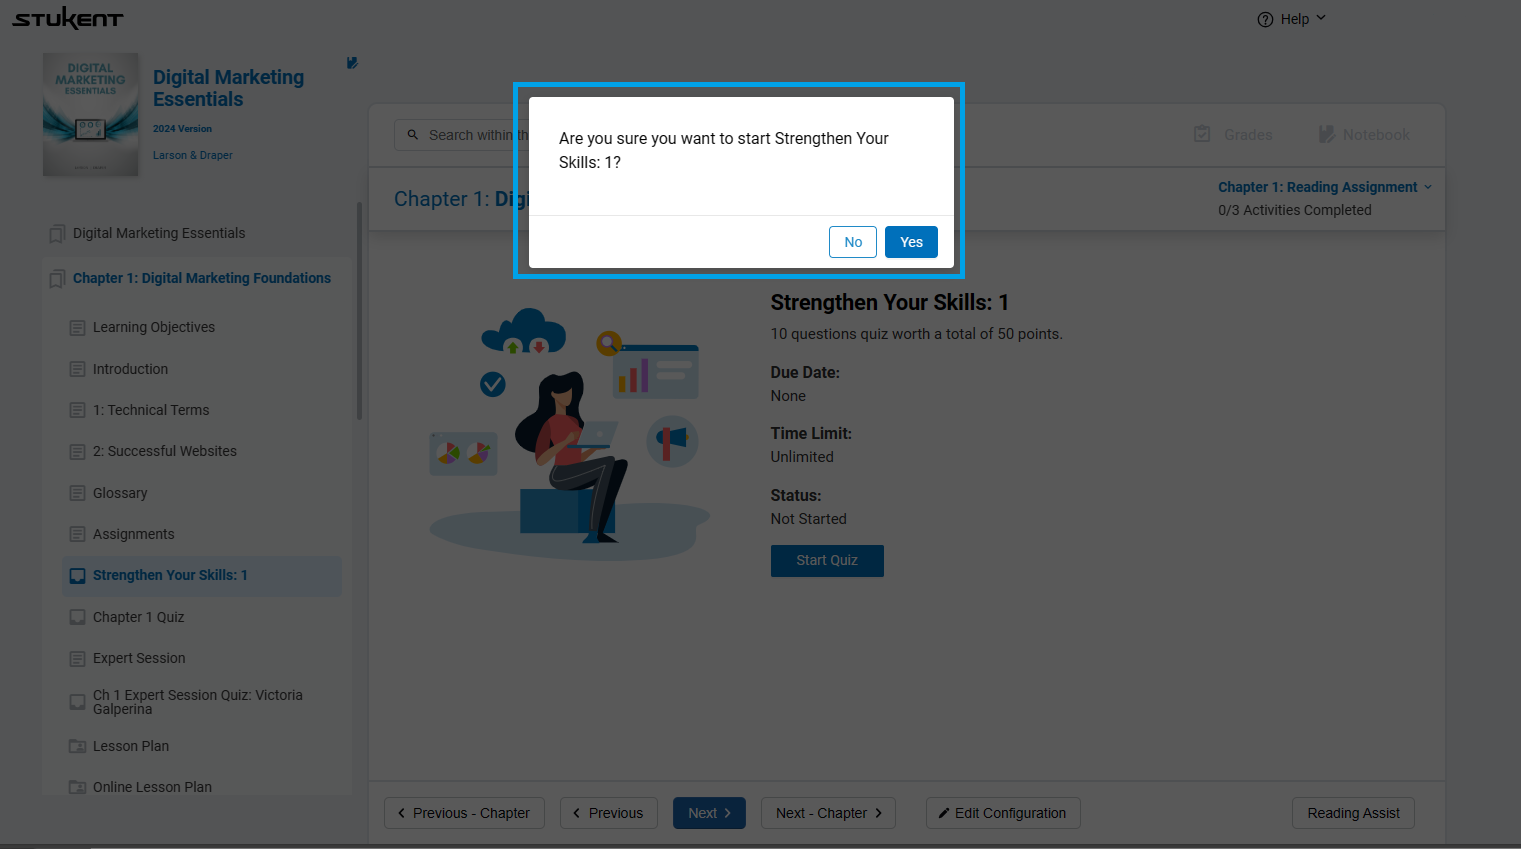Click the bookmark icon beside Chapter 1 title
Image resolution: width=1521 pixels, height=849 pixels.
(57, 279)
